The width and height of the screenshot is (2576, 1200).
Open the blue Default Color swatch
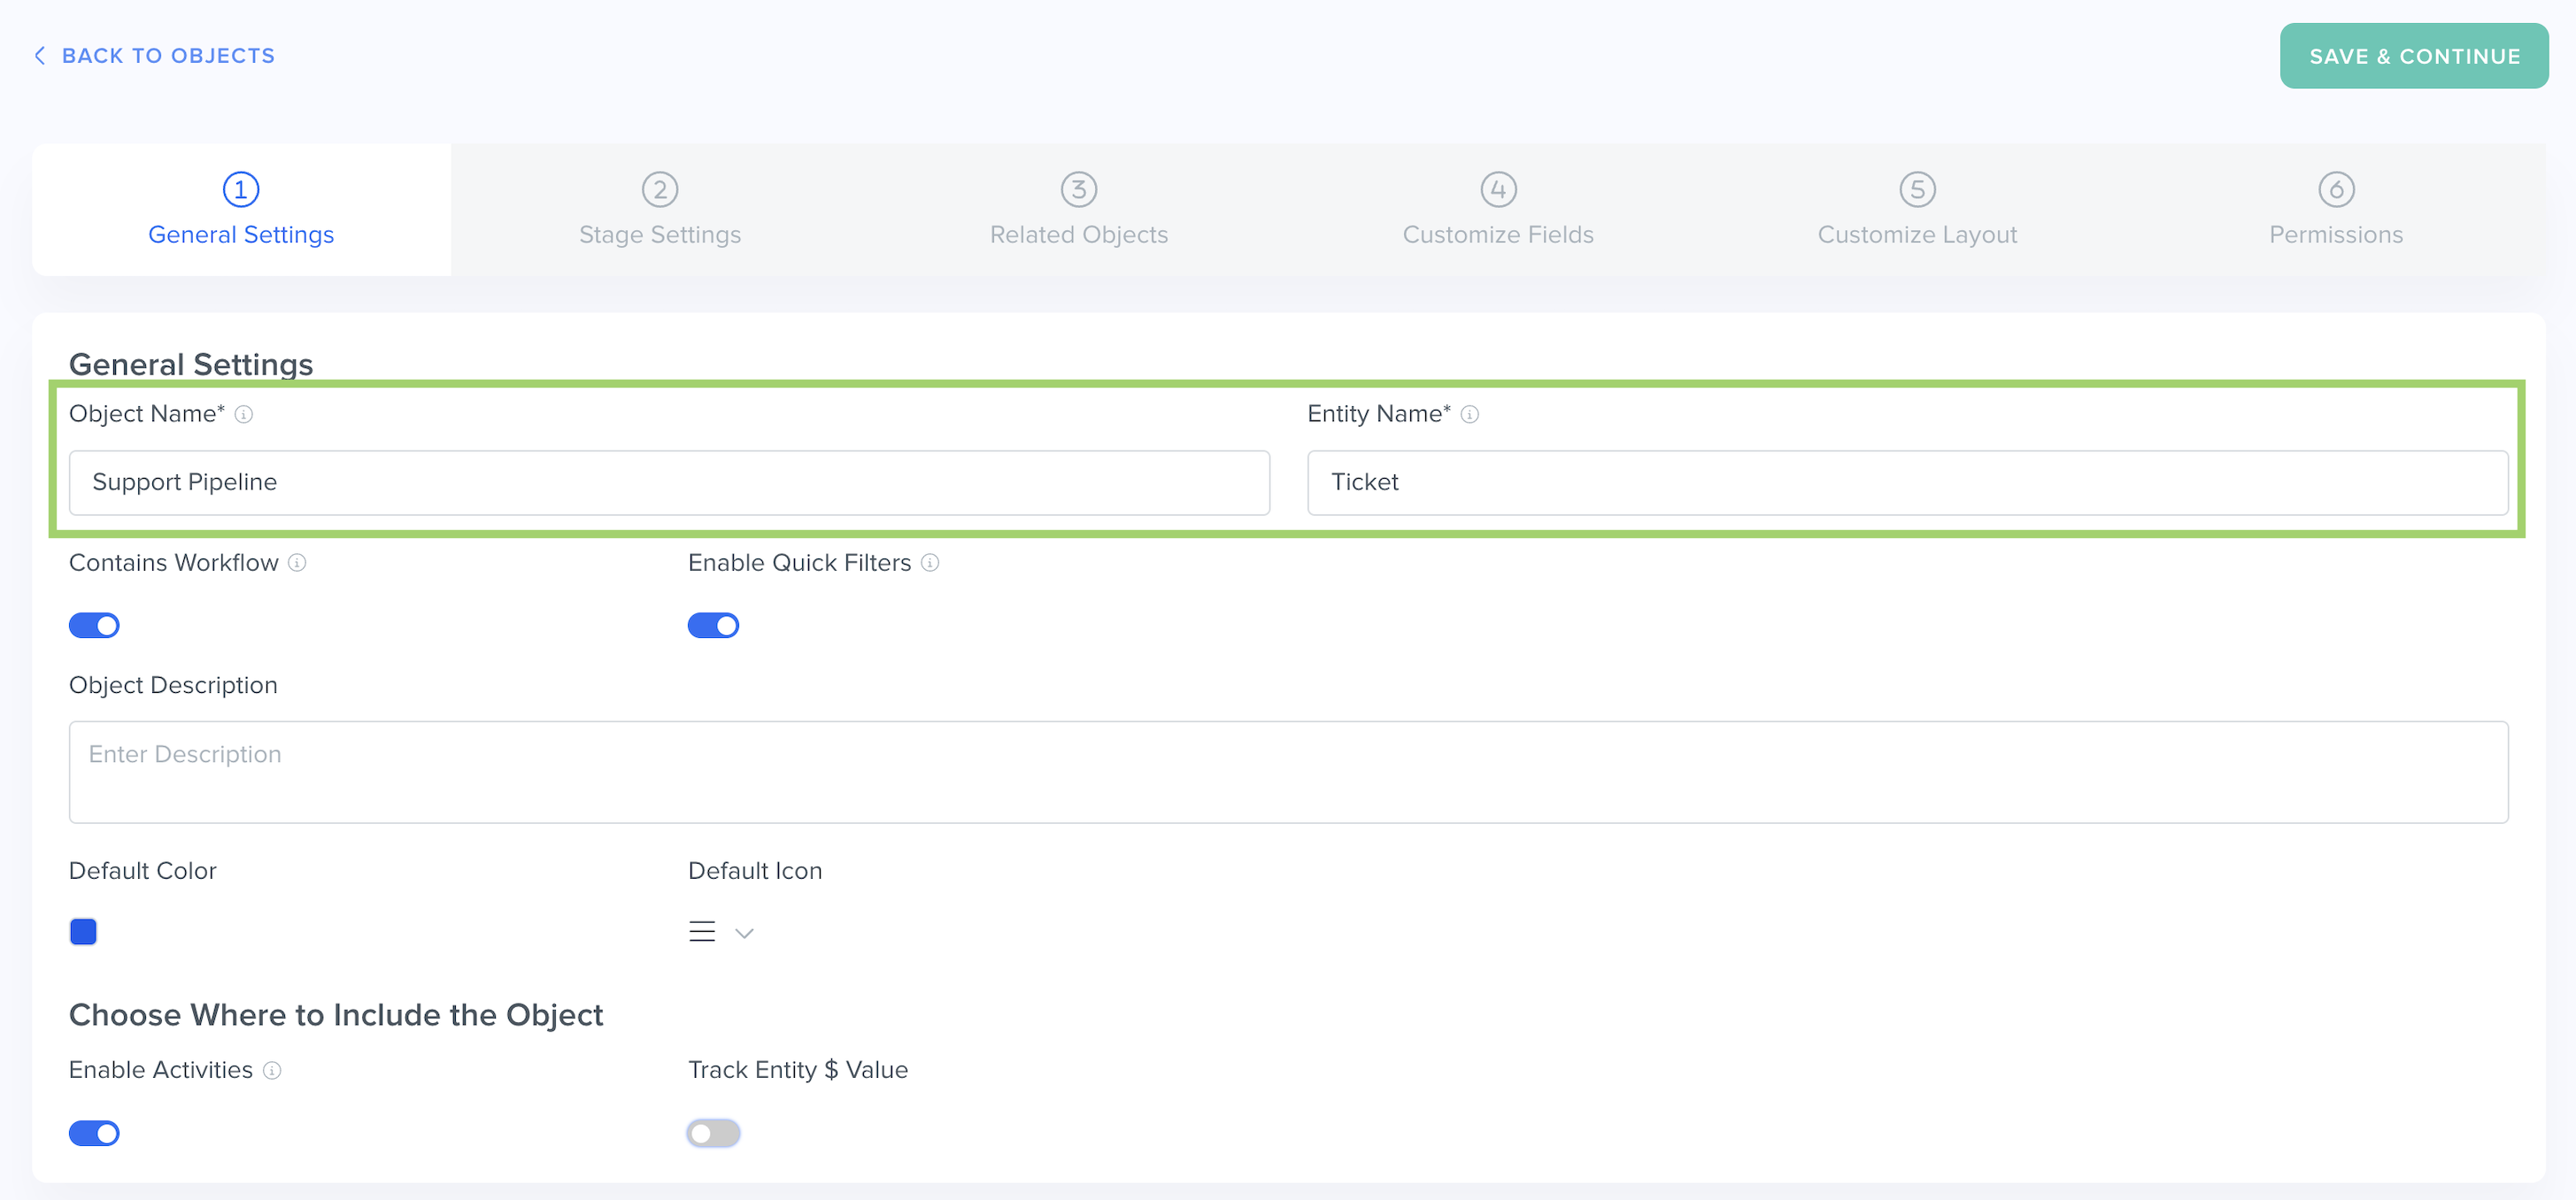[83, 932]
